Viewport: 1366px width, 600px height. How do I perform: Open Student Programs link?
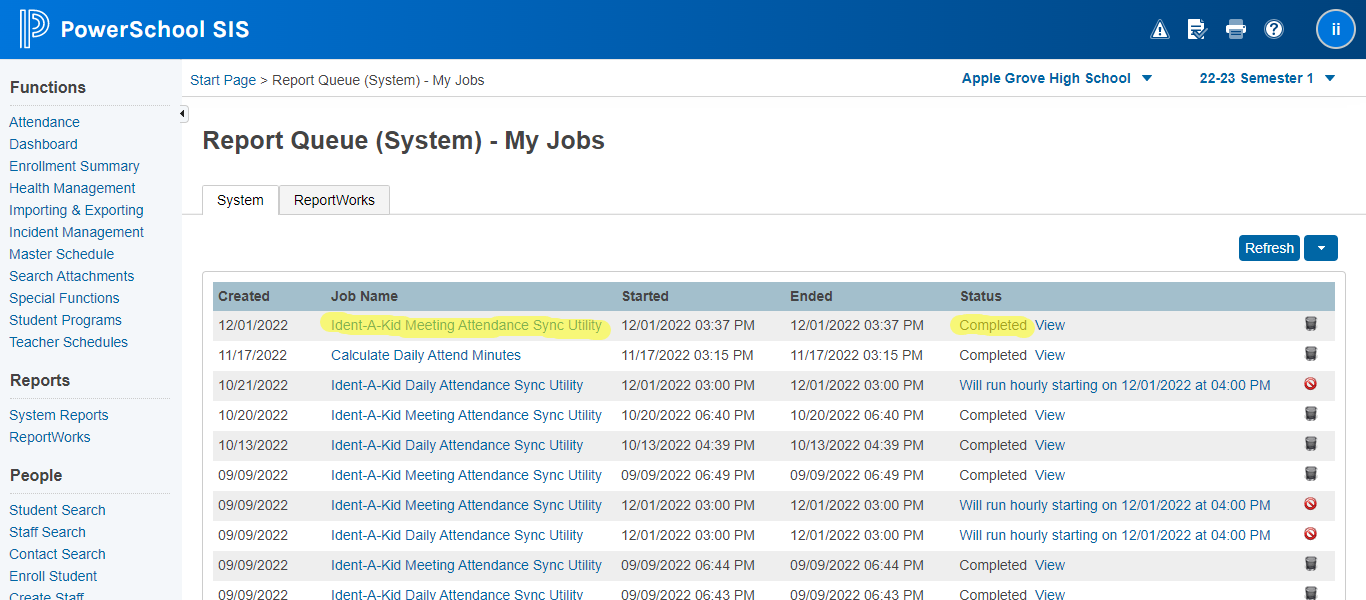(65, 320)
